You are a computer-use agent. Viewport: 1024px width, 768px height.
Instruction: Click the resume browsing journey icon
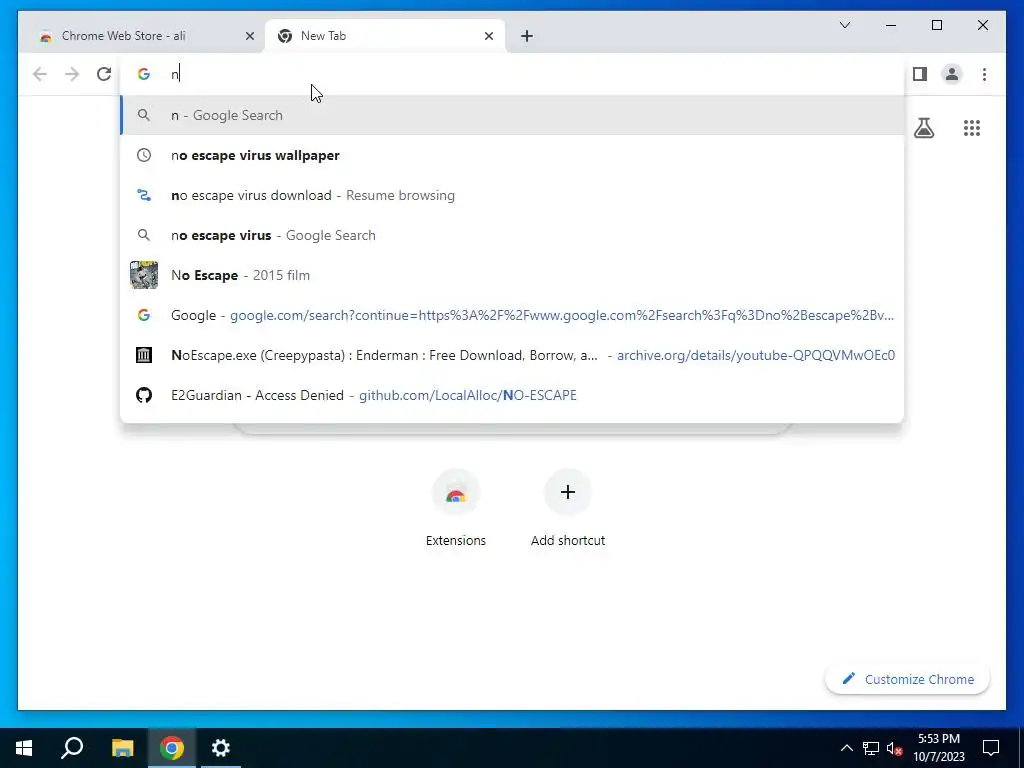coord(144,195)
